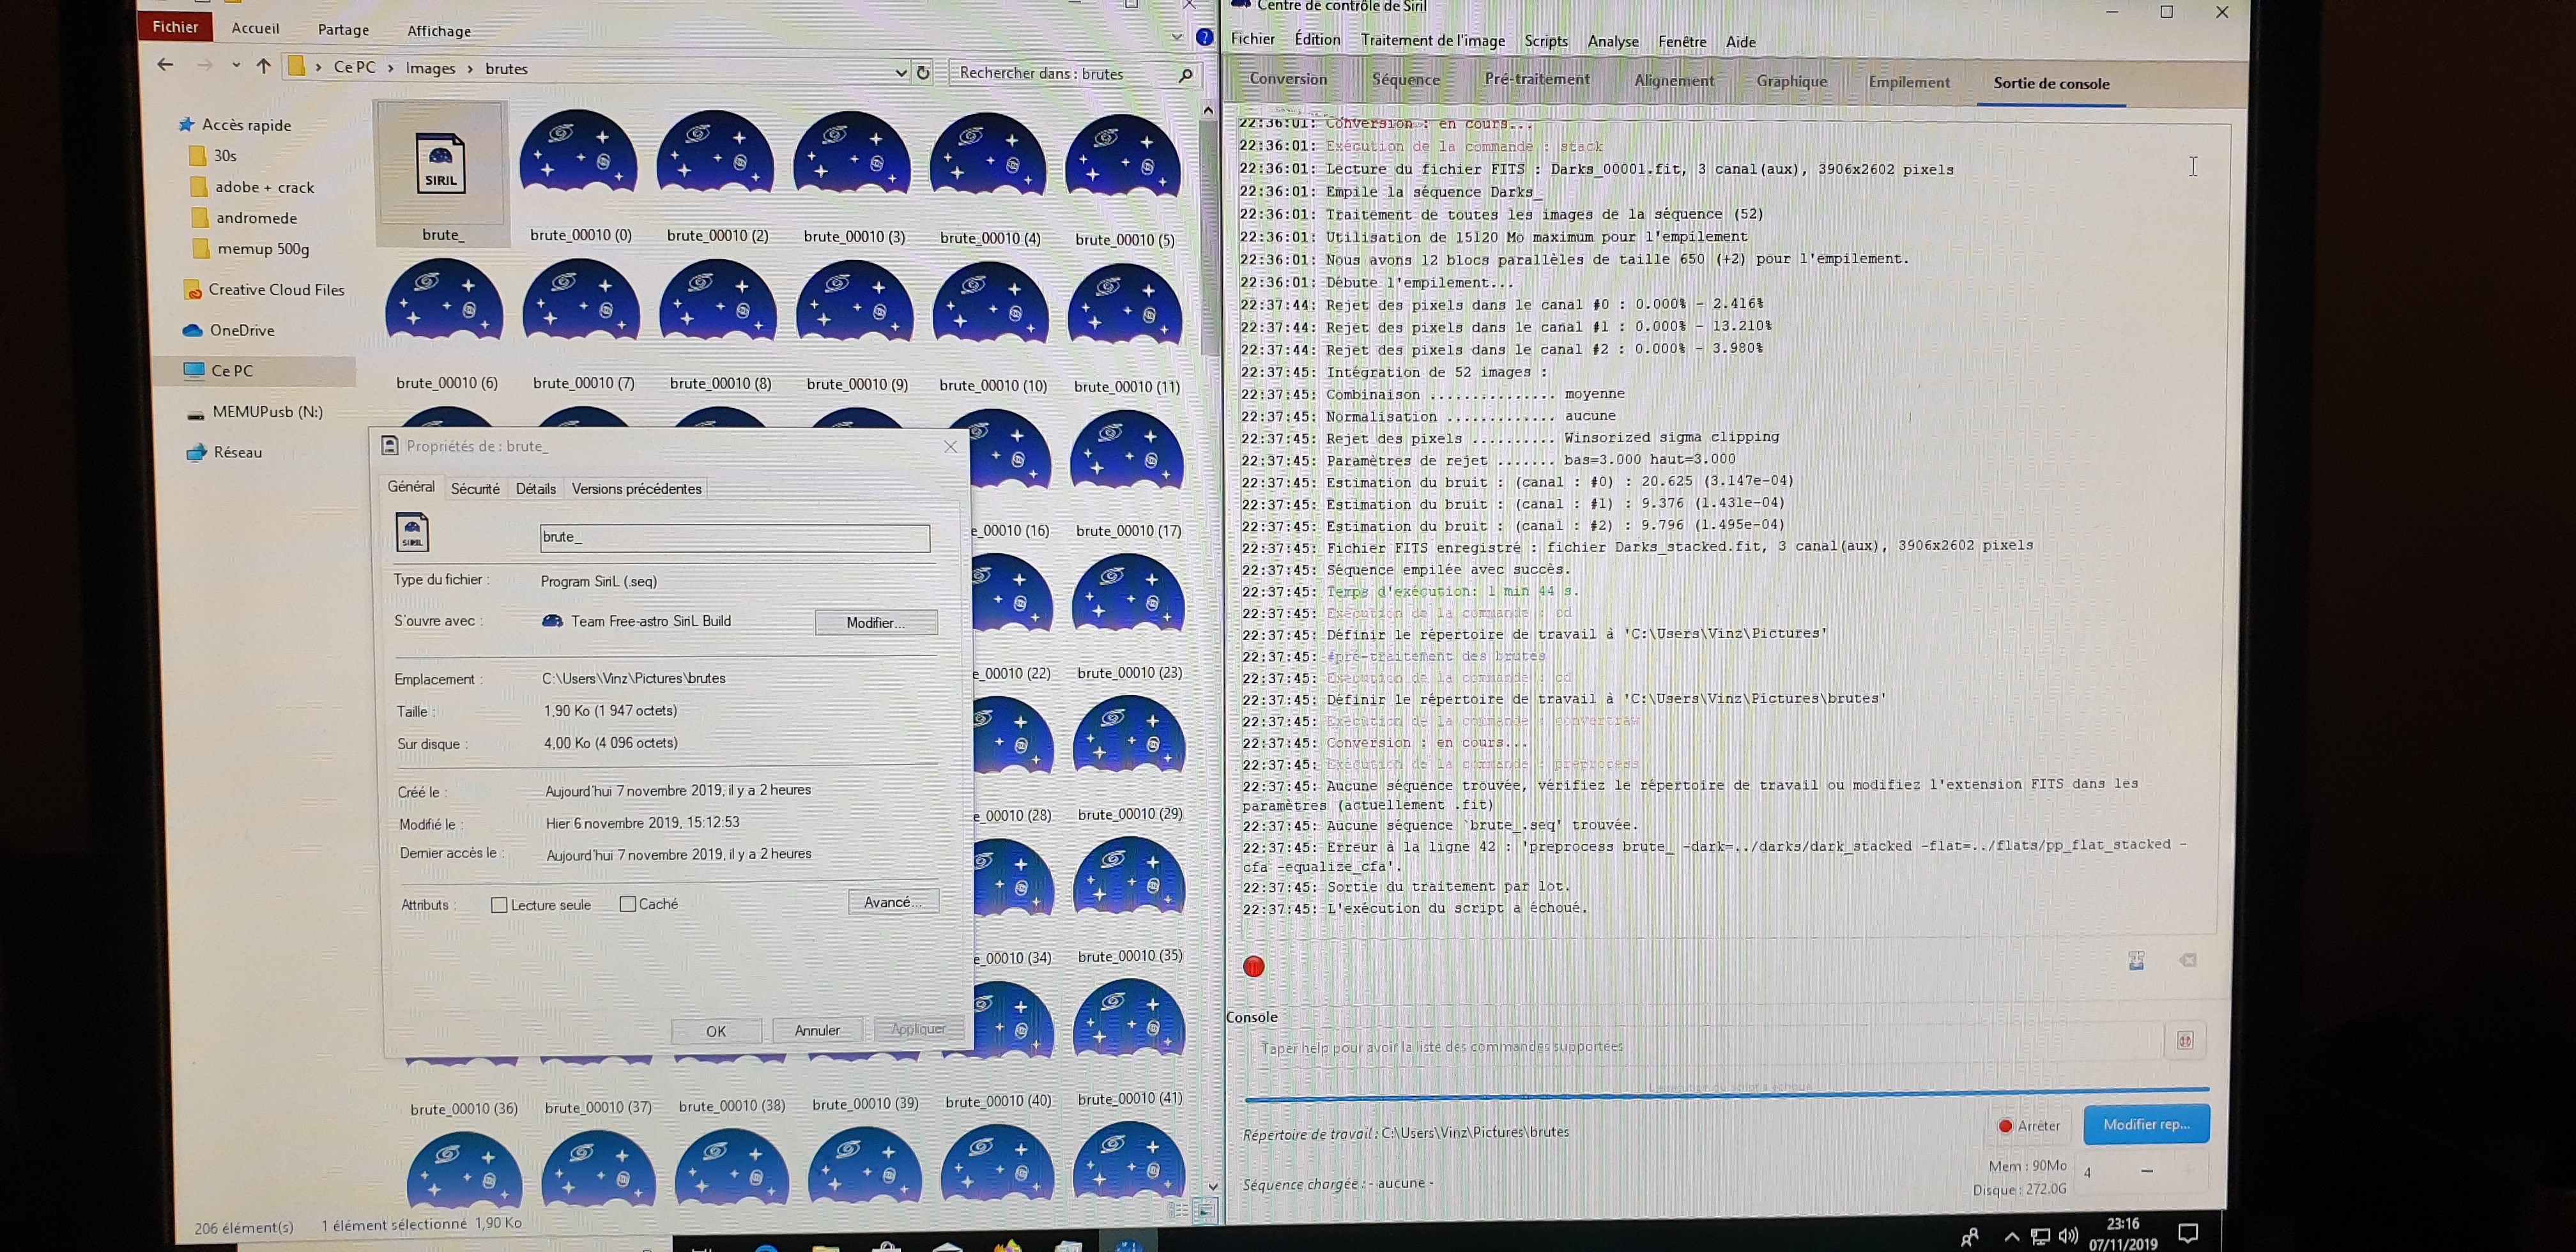Click the icon button beside the command field
This screenshot has width=2576, height=1252.
[2185, 1041]
